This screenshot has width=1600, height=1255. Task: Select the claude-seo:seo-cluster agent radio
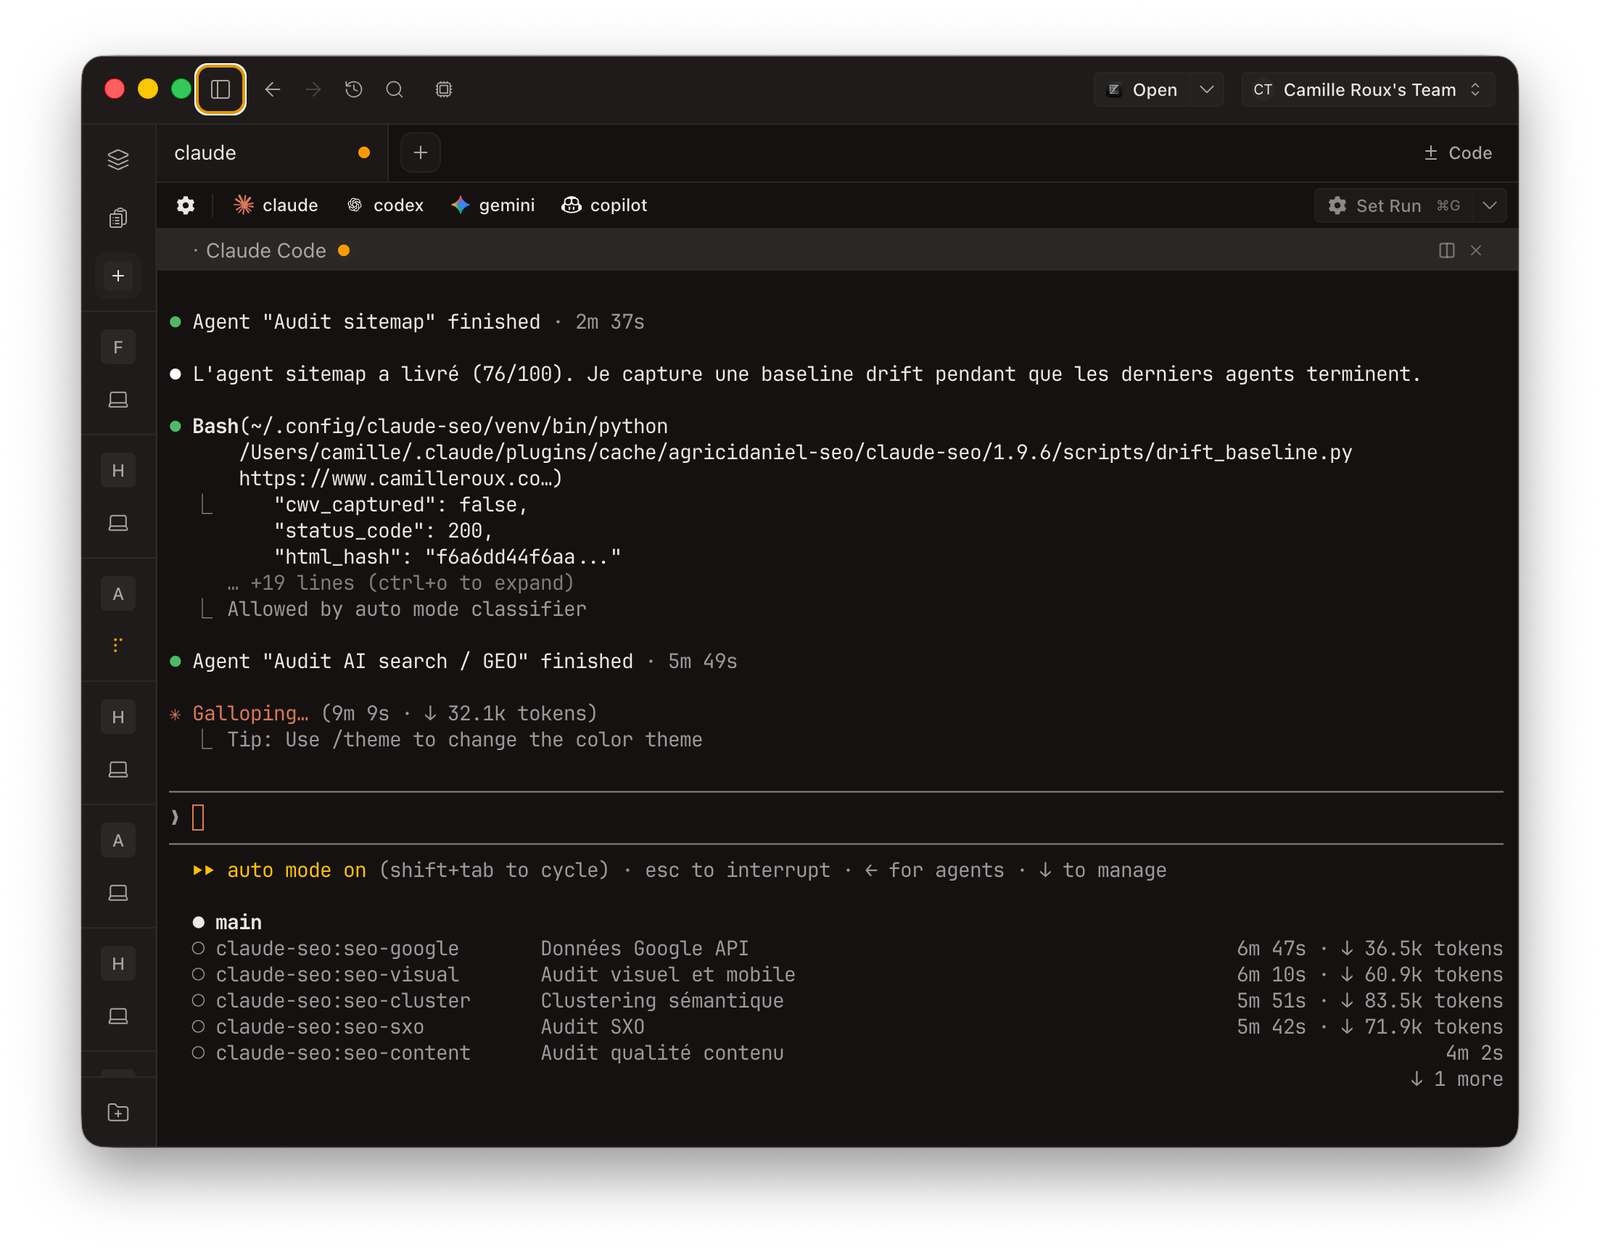[x=199, y=1000]
